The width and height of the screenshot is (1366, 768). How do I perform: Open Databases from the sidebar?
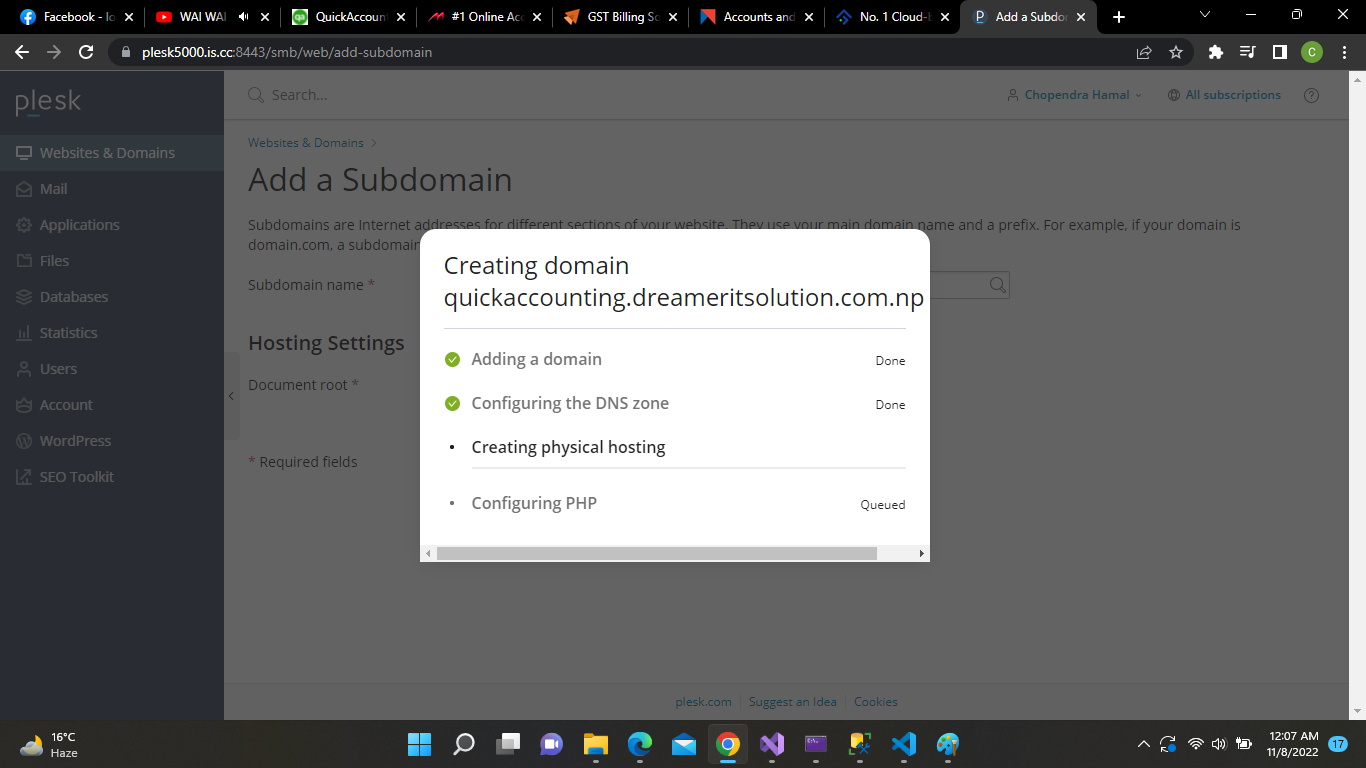point(73,297)
